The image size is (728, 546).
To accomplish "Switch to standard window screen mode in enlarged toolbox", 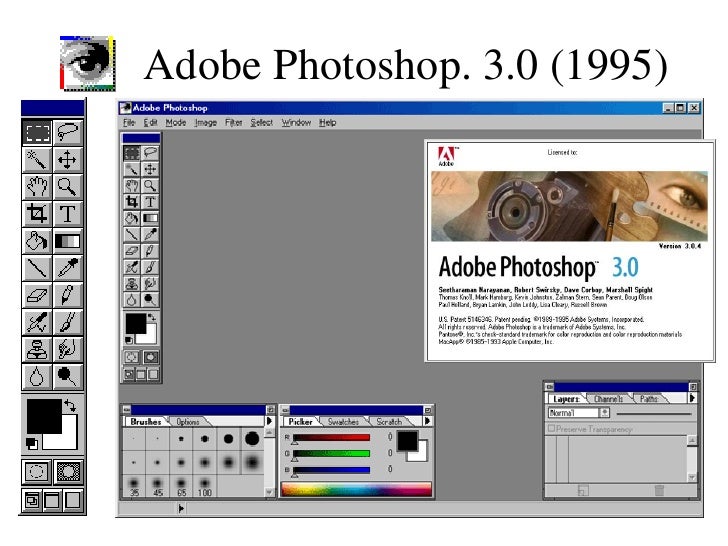I will 32,500.
